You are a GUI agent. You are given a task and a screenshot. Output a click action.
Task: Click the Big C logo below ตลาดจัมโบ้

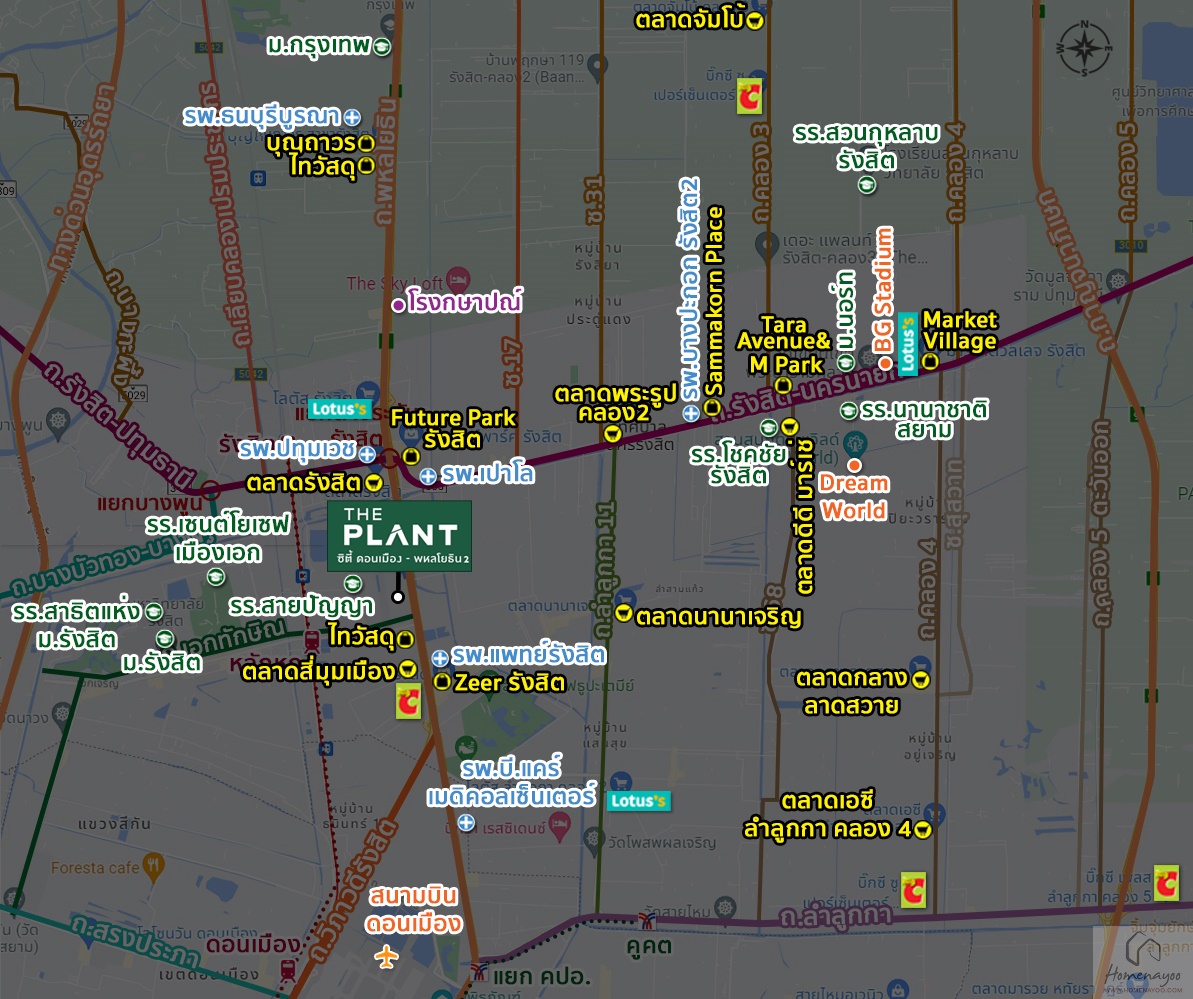coord(749,96)
